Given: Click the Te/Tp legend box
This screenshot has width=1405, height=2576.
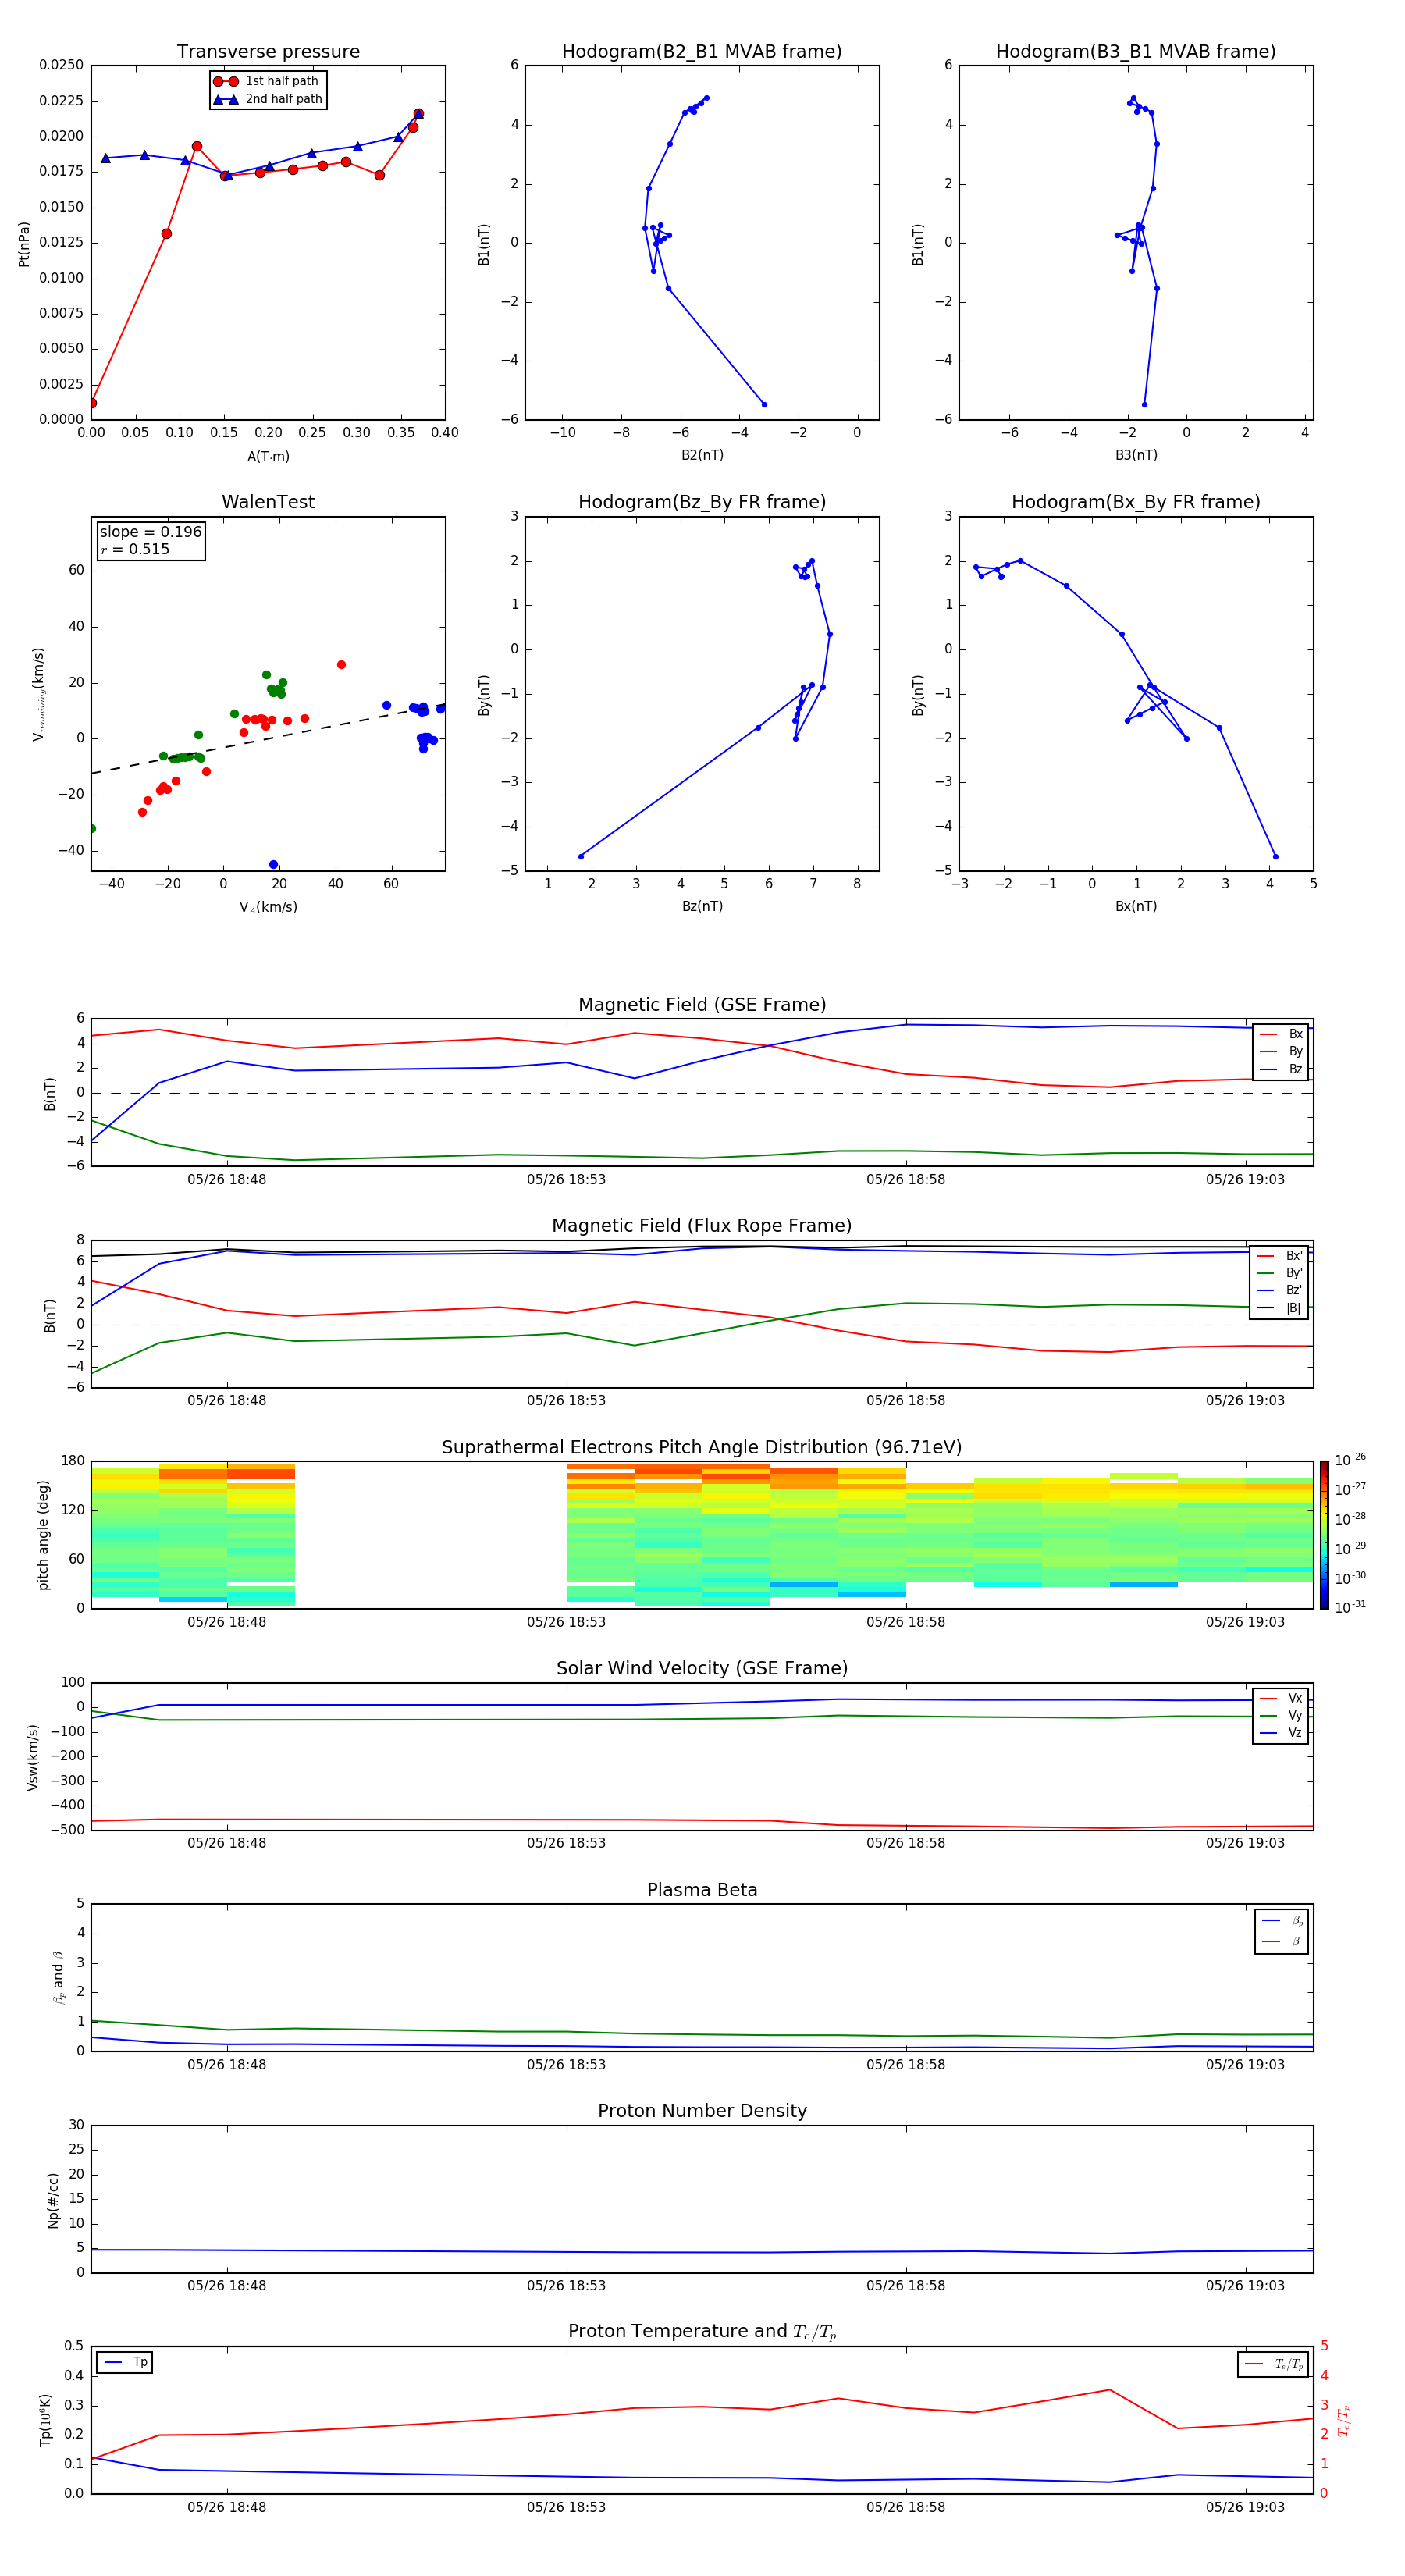Looking at the screenshot, I should (x=1273, y=2364).
